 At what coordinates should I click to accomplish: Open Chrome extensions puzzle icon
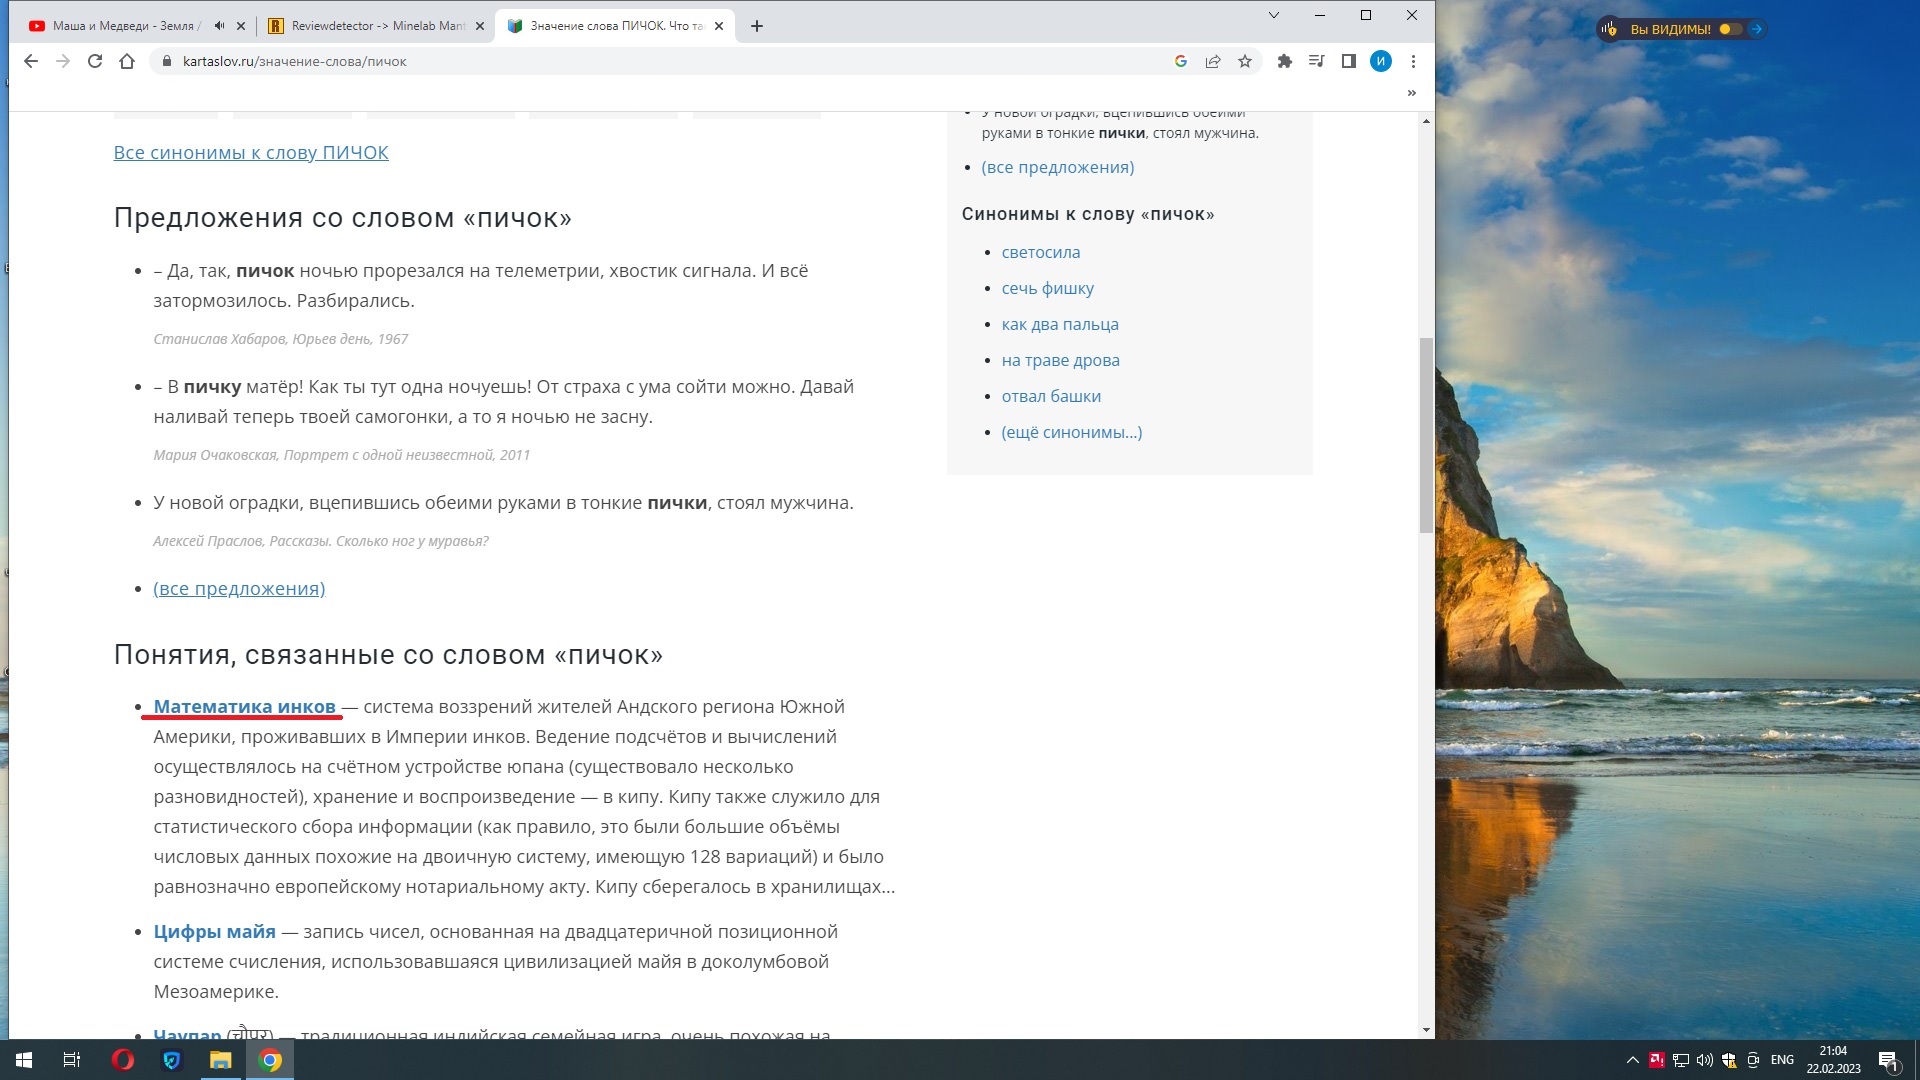[x=1285, y=61]
